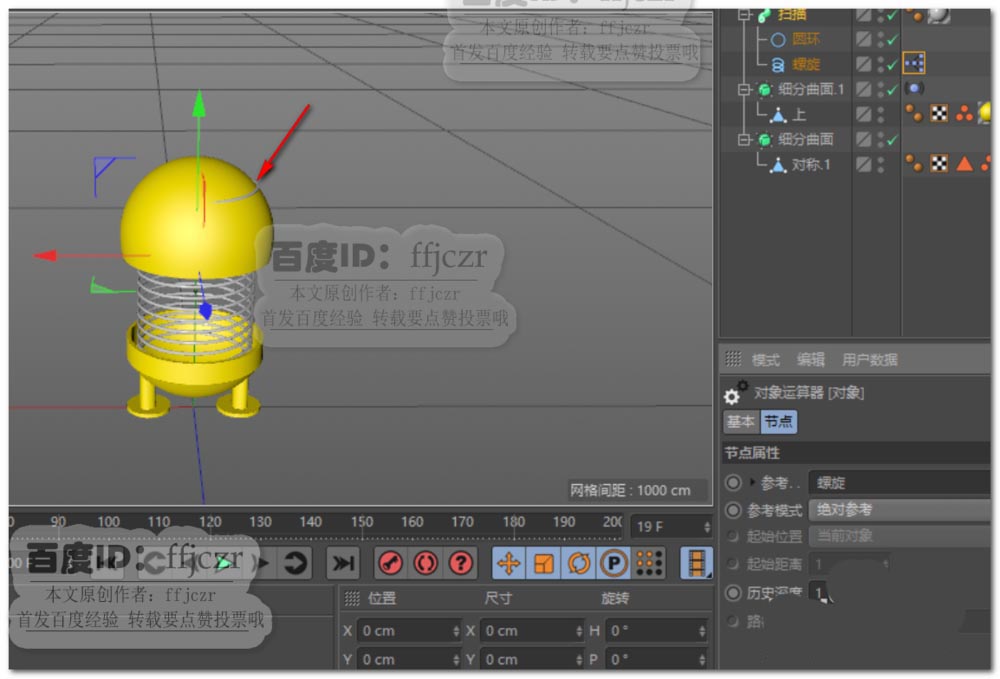Click the polygon object icon beside 对称.1
Screen dimensions: 1000x679
click(x=778, y=165)
